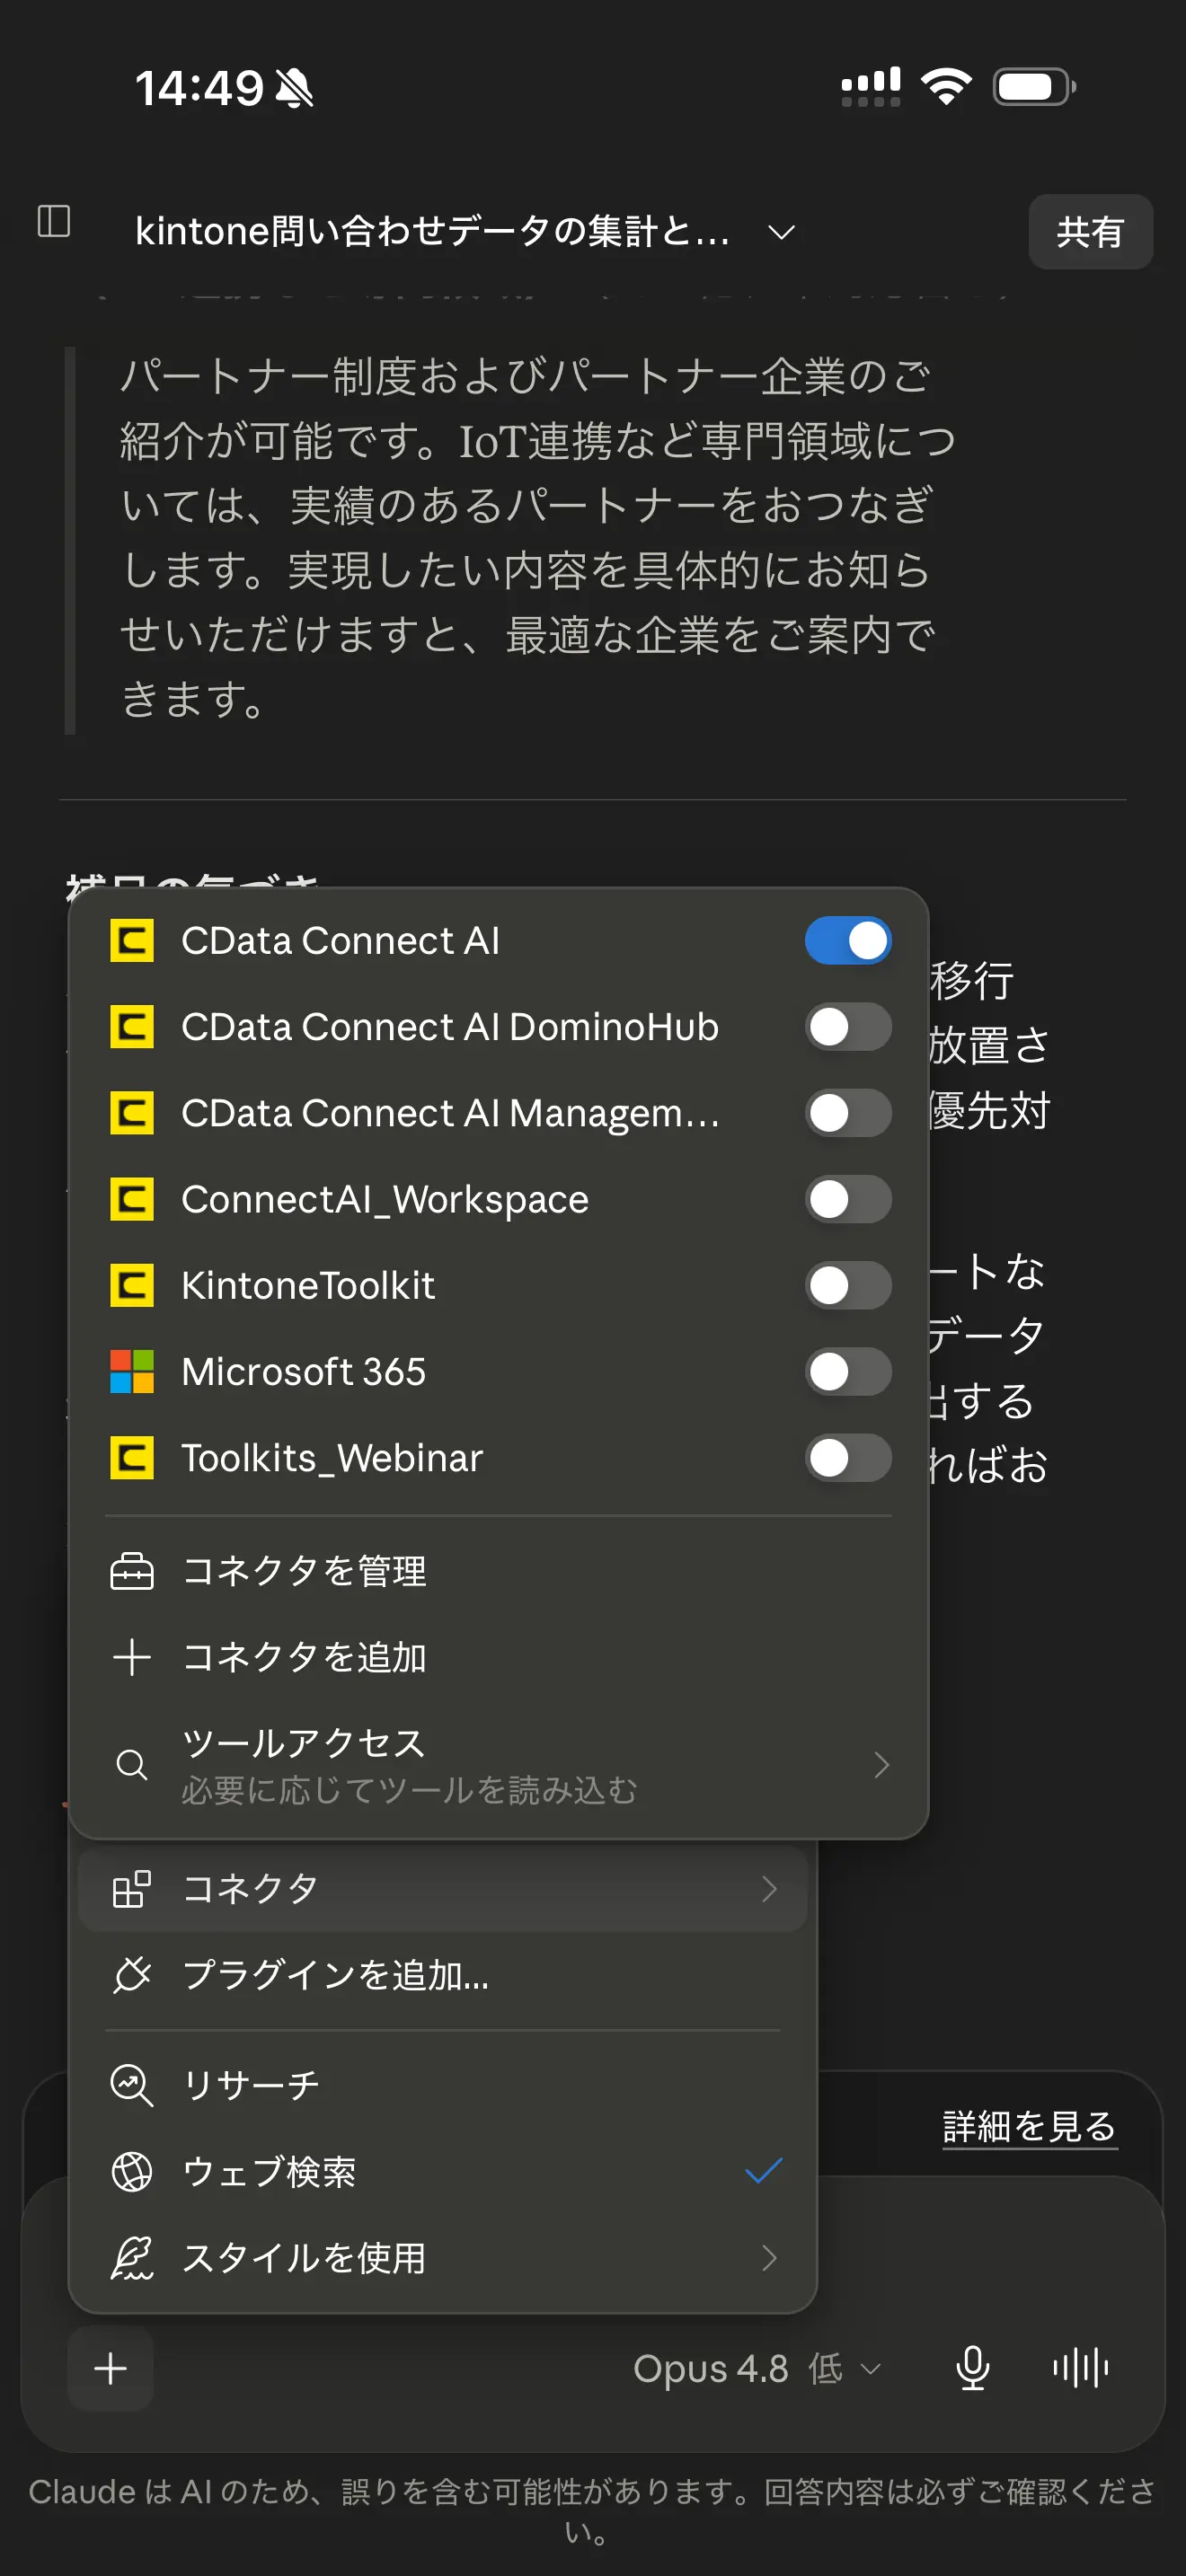Viewport: 1186px width, 2576px height.
Task: Turn on the ConnectAI_Workspace switch
Action: (848, 1198)
